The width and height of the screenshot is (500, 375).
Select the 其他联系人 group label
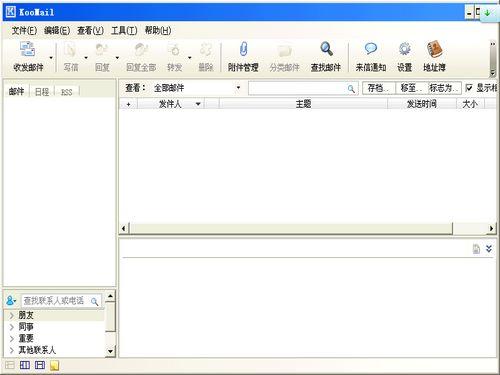tap(37, 350)
